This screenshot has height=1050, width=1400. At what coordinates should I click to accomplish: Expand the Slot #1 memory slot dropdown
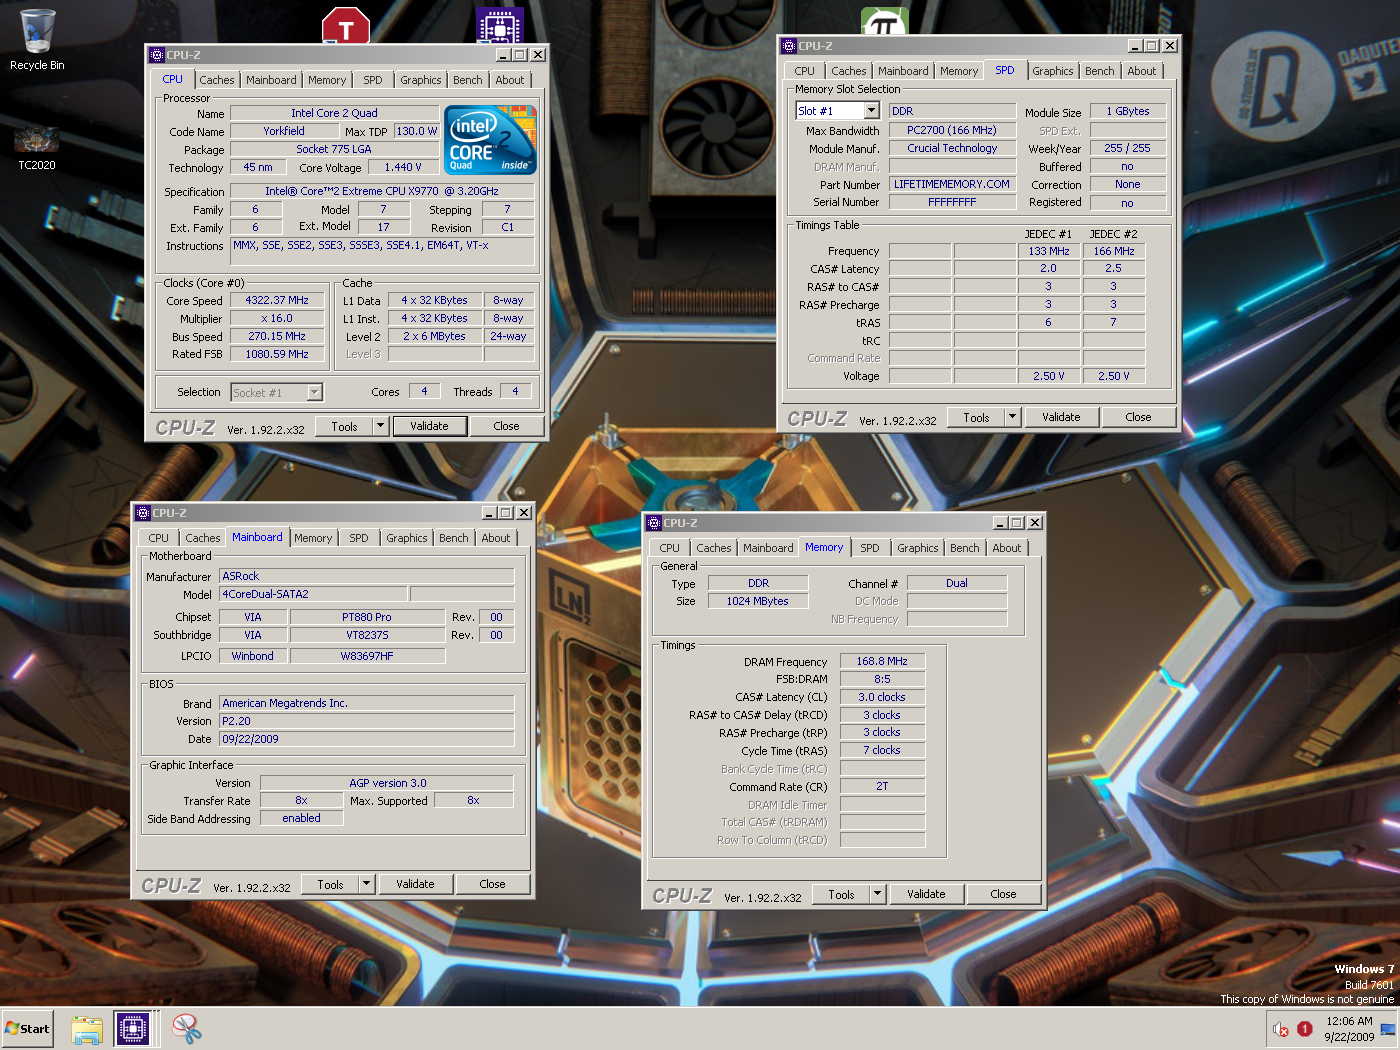871,111
